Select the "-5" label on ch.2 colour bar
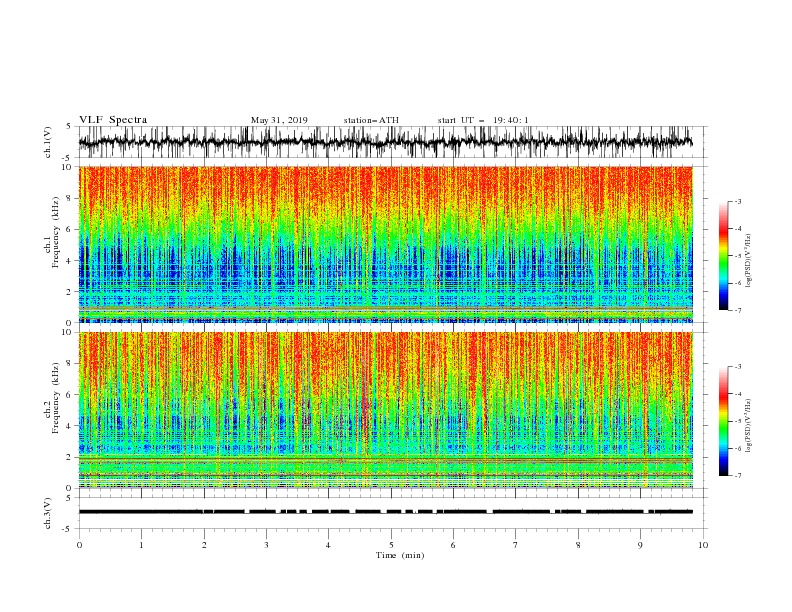The image size is (792, 612). click(738, 421)
